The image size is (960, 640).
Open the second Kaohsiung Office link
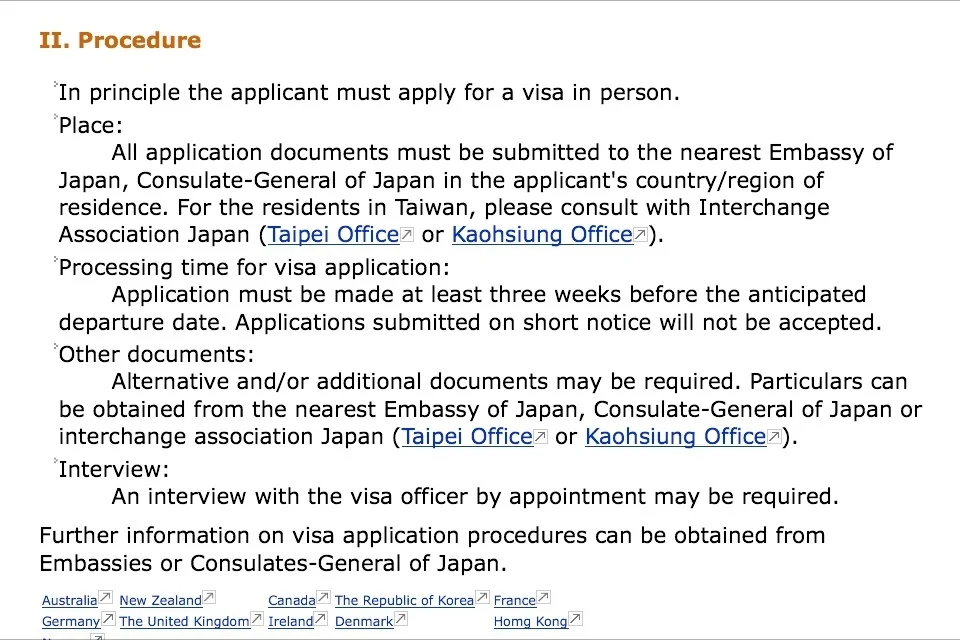[x=676, y=437]
